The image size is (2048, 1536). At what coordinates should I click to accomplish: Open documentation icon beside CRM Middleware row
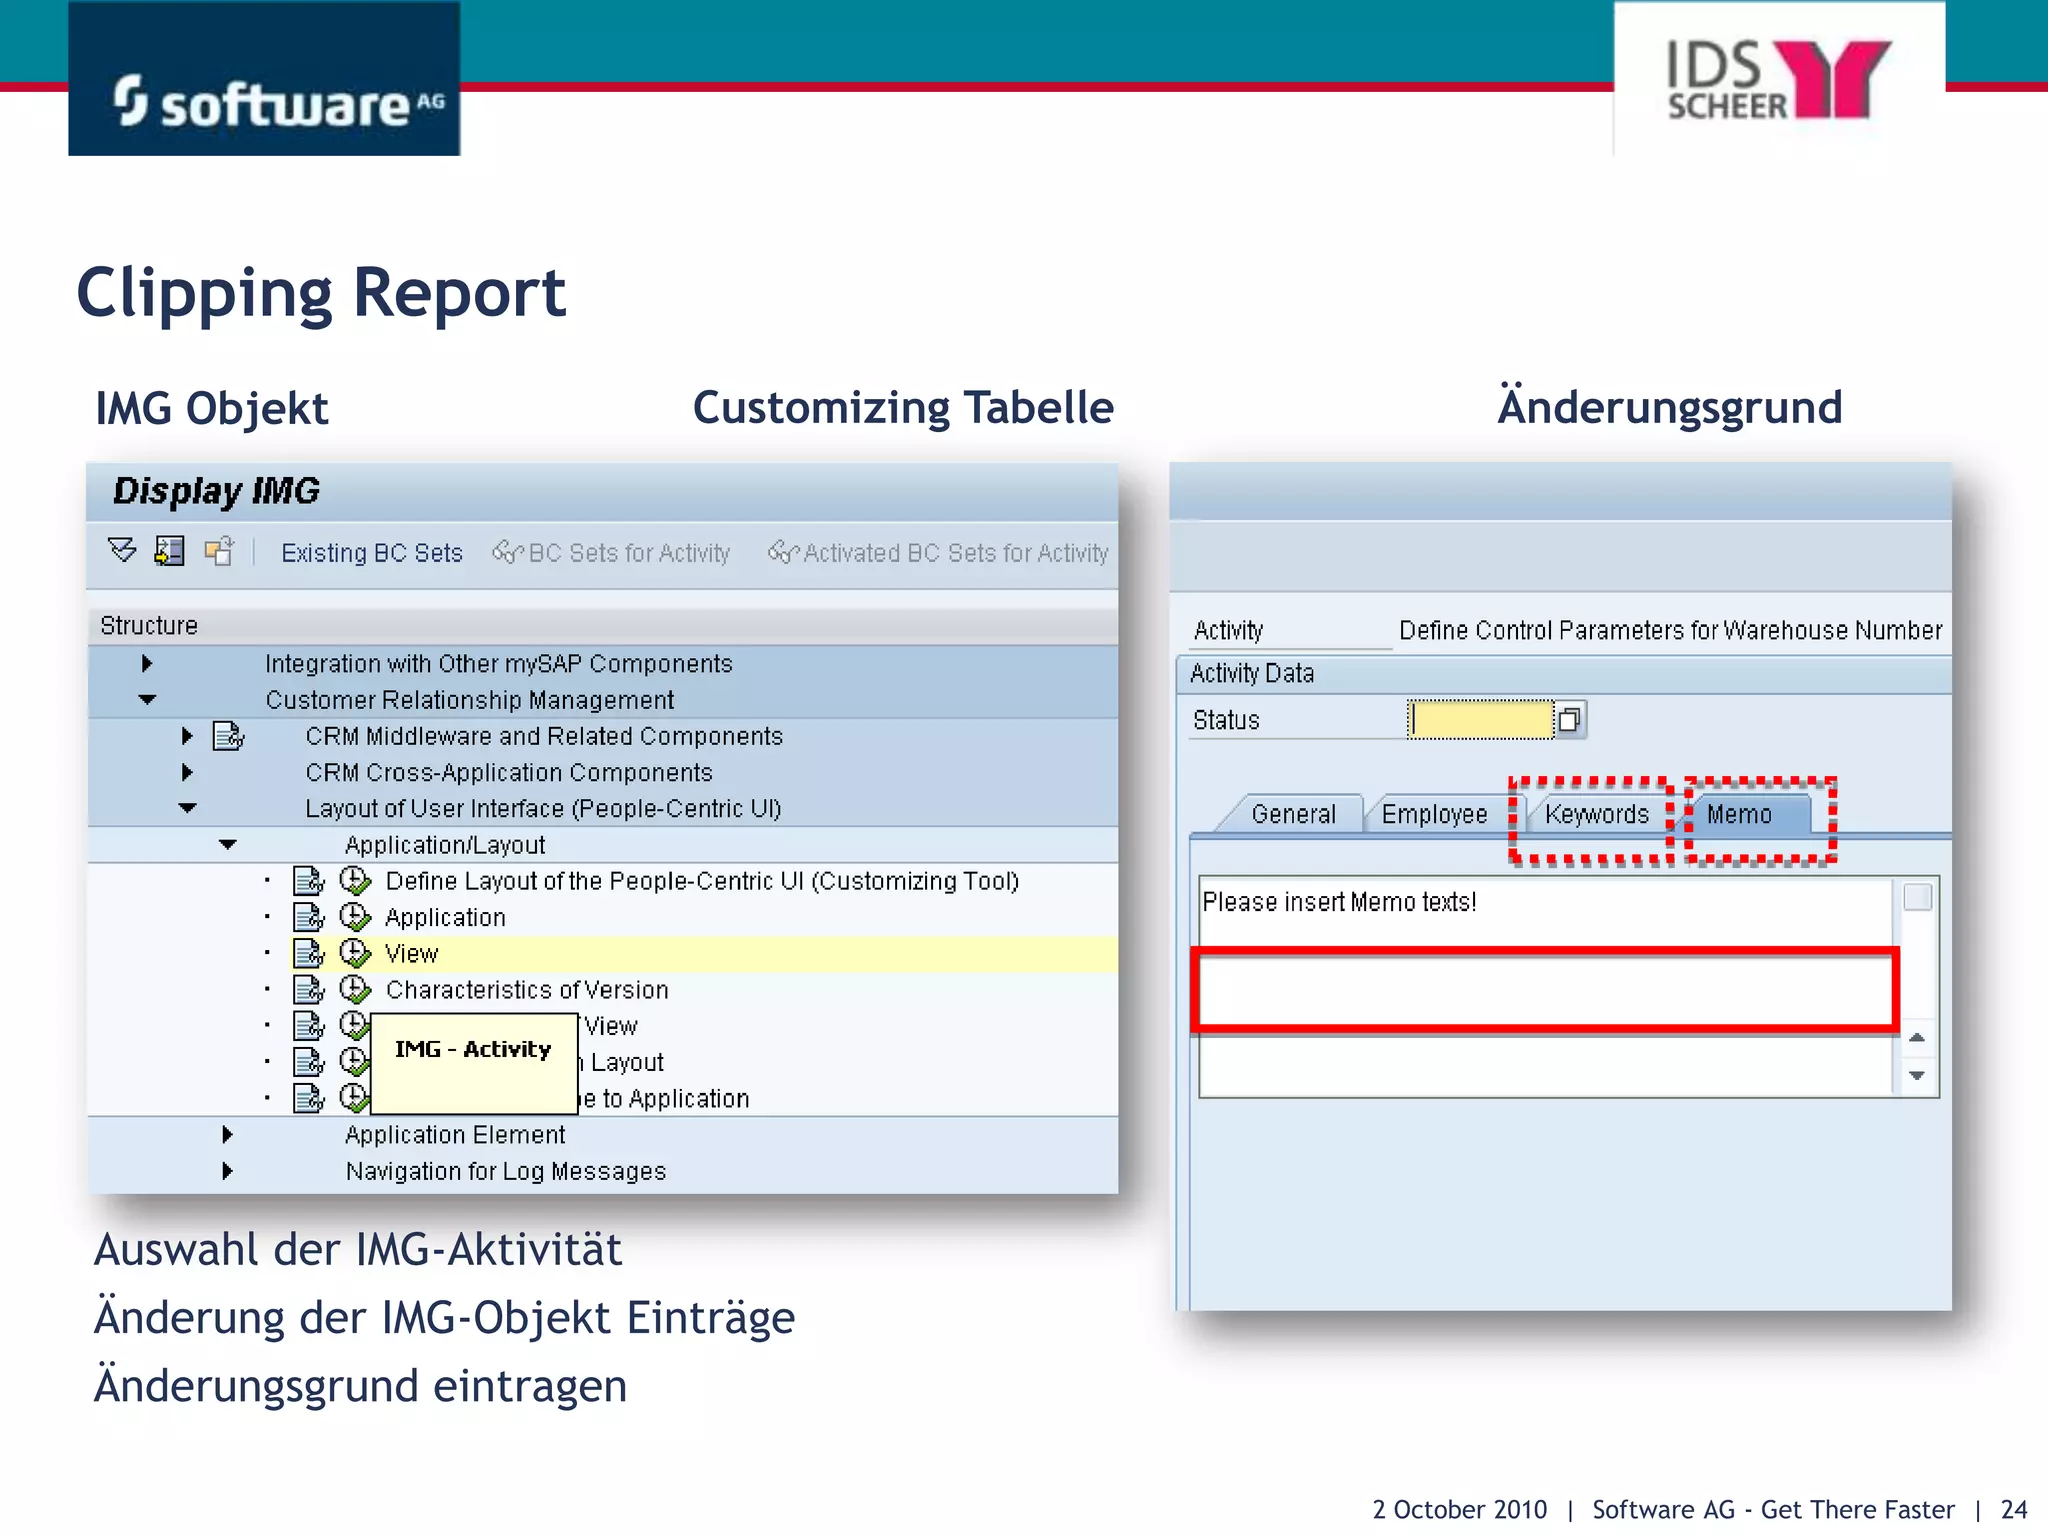228,737
